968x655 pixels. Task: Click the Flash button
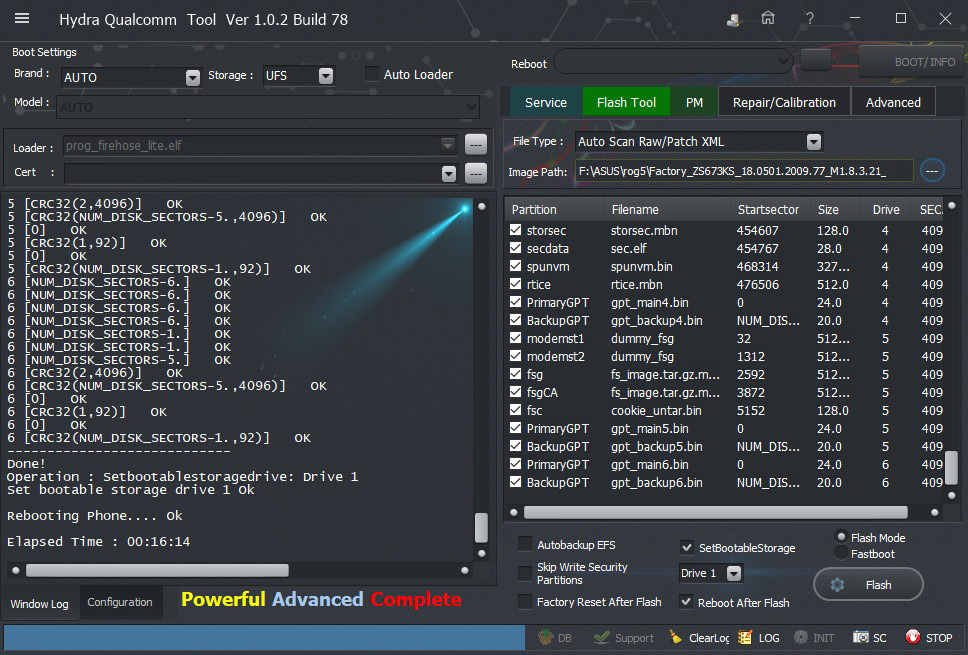[x=868, y=585]
